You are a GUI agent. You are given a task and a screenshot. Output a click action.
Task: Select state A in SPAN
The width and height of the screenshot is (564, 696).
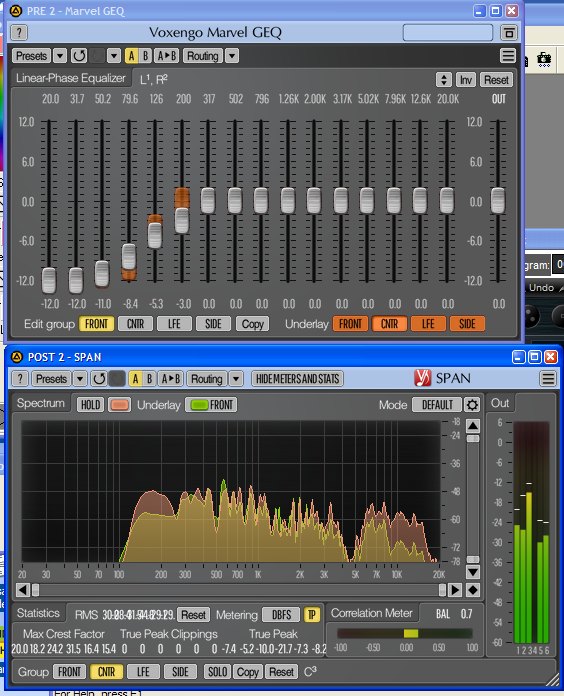pos(135,379)
